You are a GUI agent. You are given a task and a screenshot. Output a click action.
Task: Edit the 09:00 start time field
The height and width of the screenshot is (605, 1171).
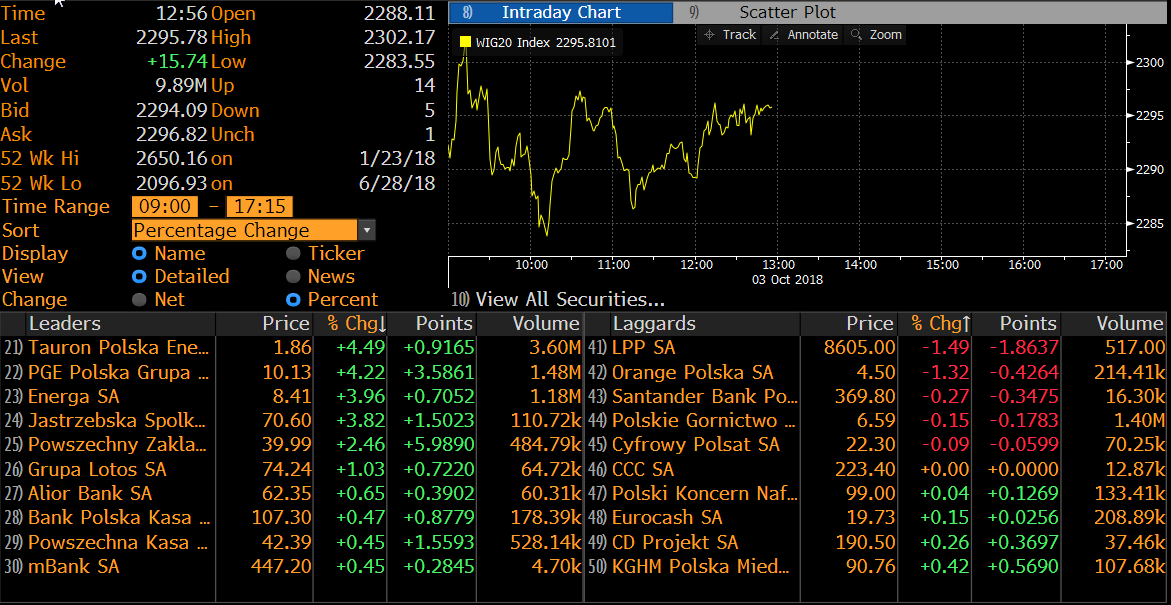coord(165,207)
